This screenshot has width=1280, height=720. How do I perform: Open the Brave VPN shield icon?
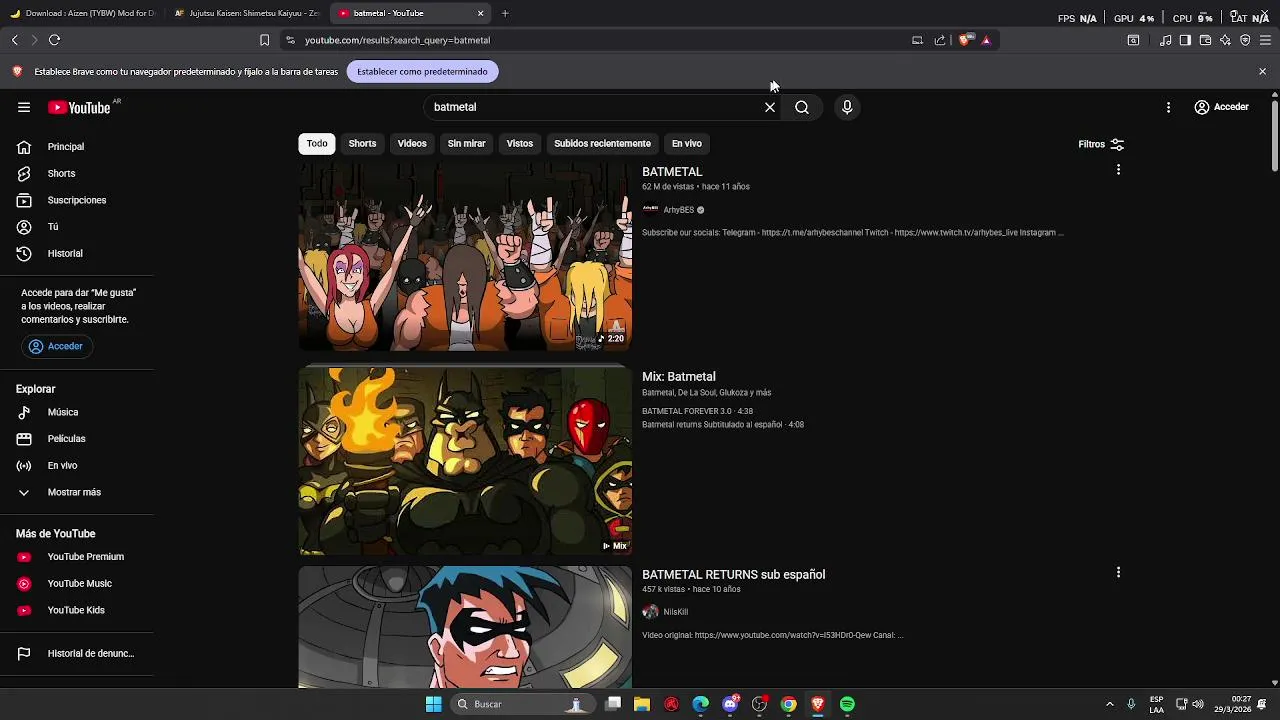[x=1245, y=40]
